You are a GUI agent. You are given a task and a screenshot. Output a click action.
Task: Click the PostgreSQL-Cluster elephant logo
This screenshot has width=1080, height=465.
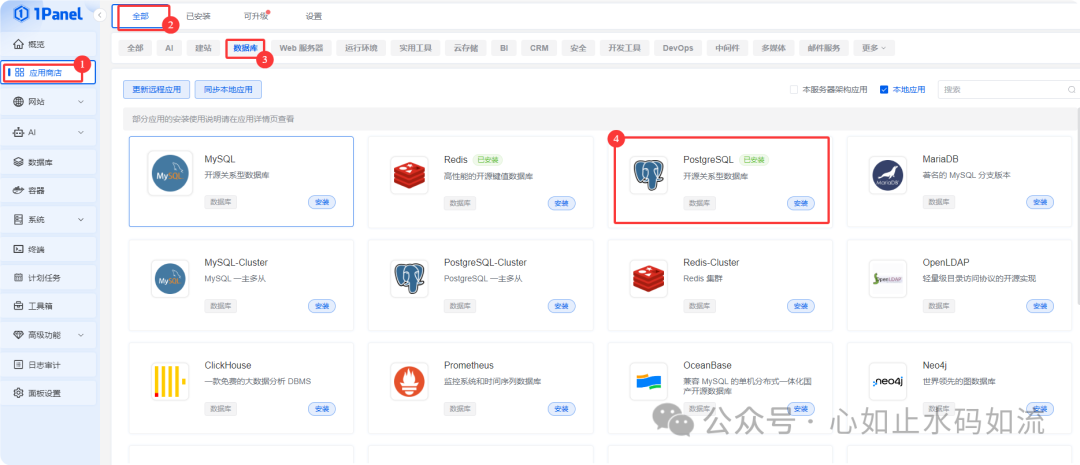pyautogui.click(x=409, y=278)
